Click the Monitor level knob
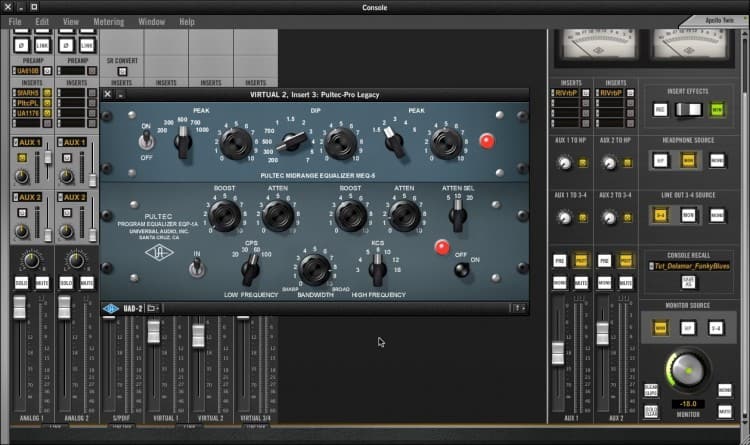 click(x=688, y=370)
